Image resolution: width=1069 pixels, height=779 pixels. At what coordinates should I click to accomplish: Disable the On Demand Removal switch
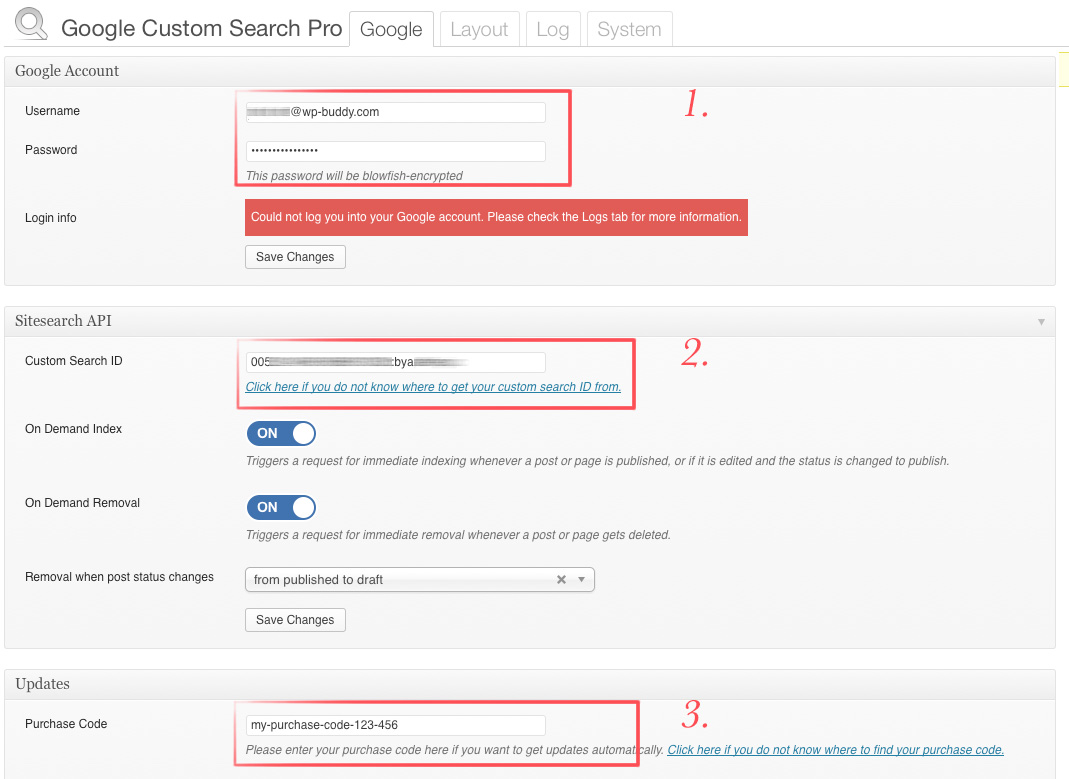[x=281, y=507]
